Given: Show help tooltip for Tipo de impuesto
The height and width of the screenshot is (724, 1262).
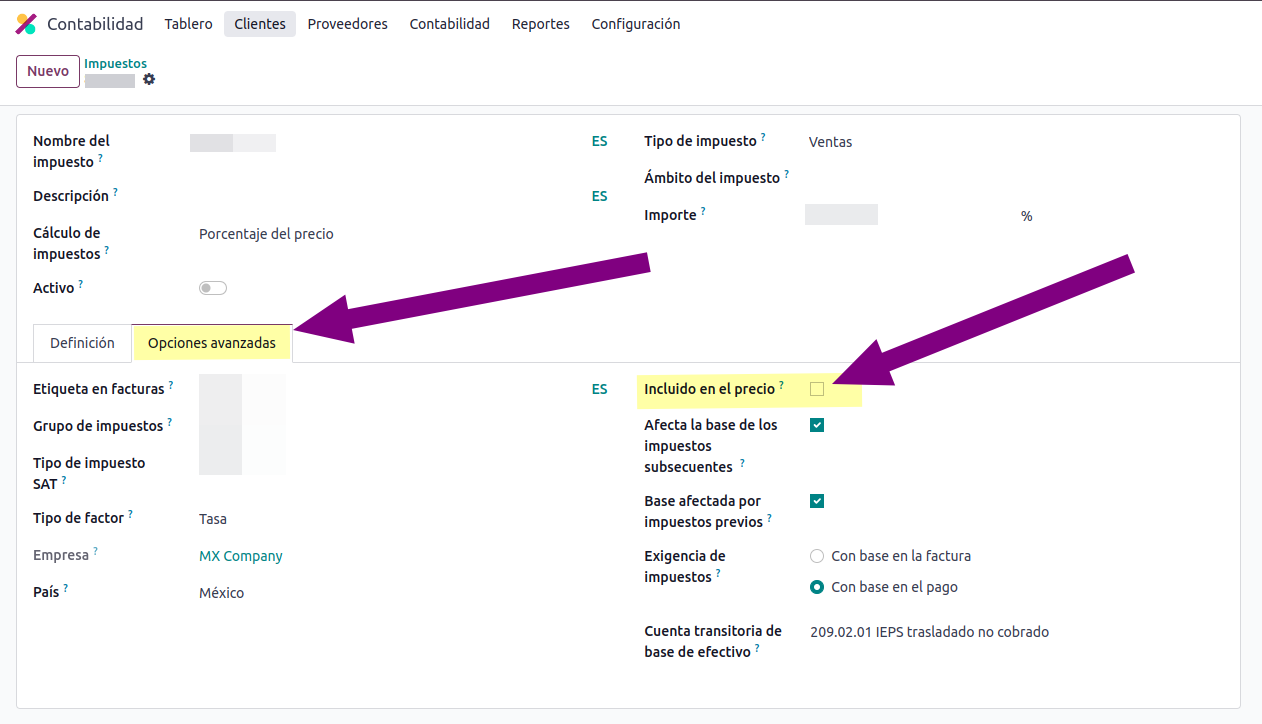Looking at the screenshot, I should pos(763,137).
